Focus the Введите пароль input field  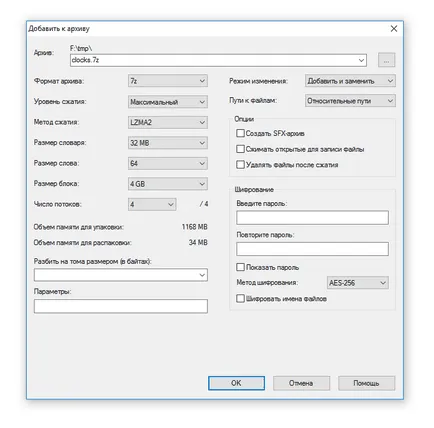click(x=312, y=217)
